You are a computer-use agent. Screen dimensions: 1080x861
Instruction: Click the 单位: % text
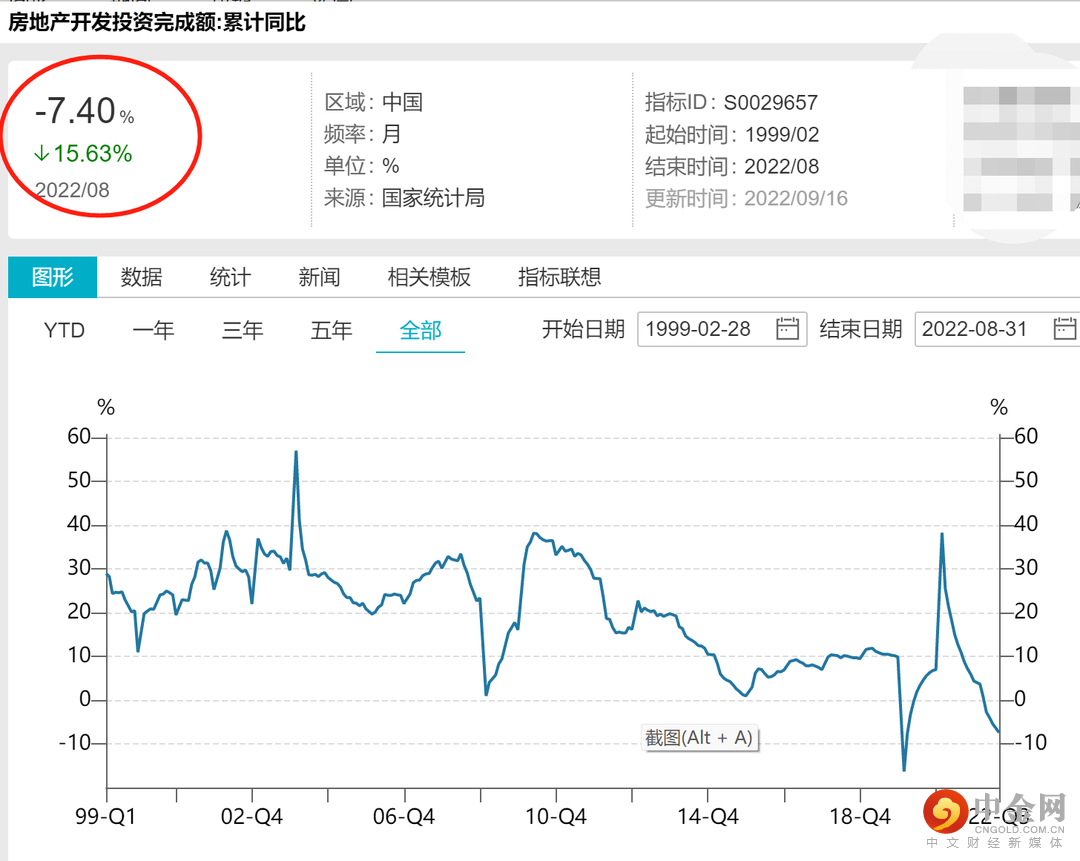tap(362, 166)
